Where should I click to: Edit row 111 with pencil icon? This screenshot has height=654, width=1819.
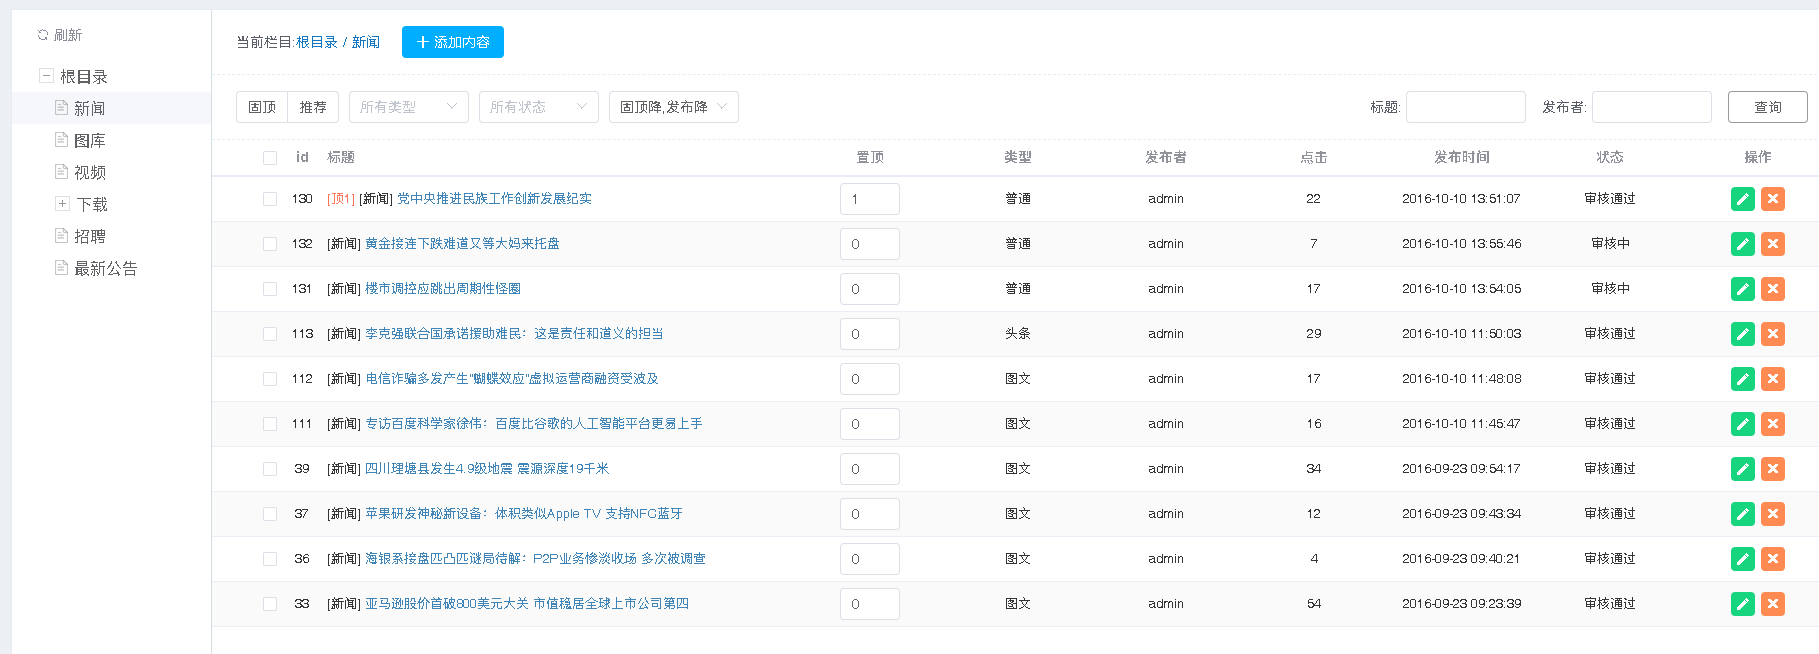(x=1743, y=424)
